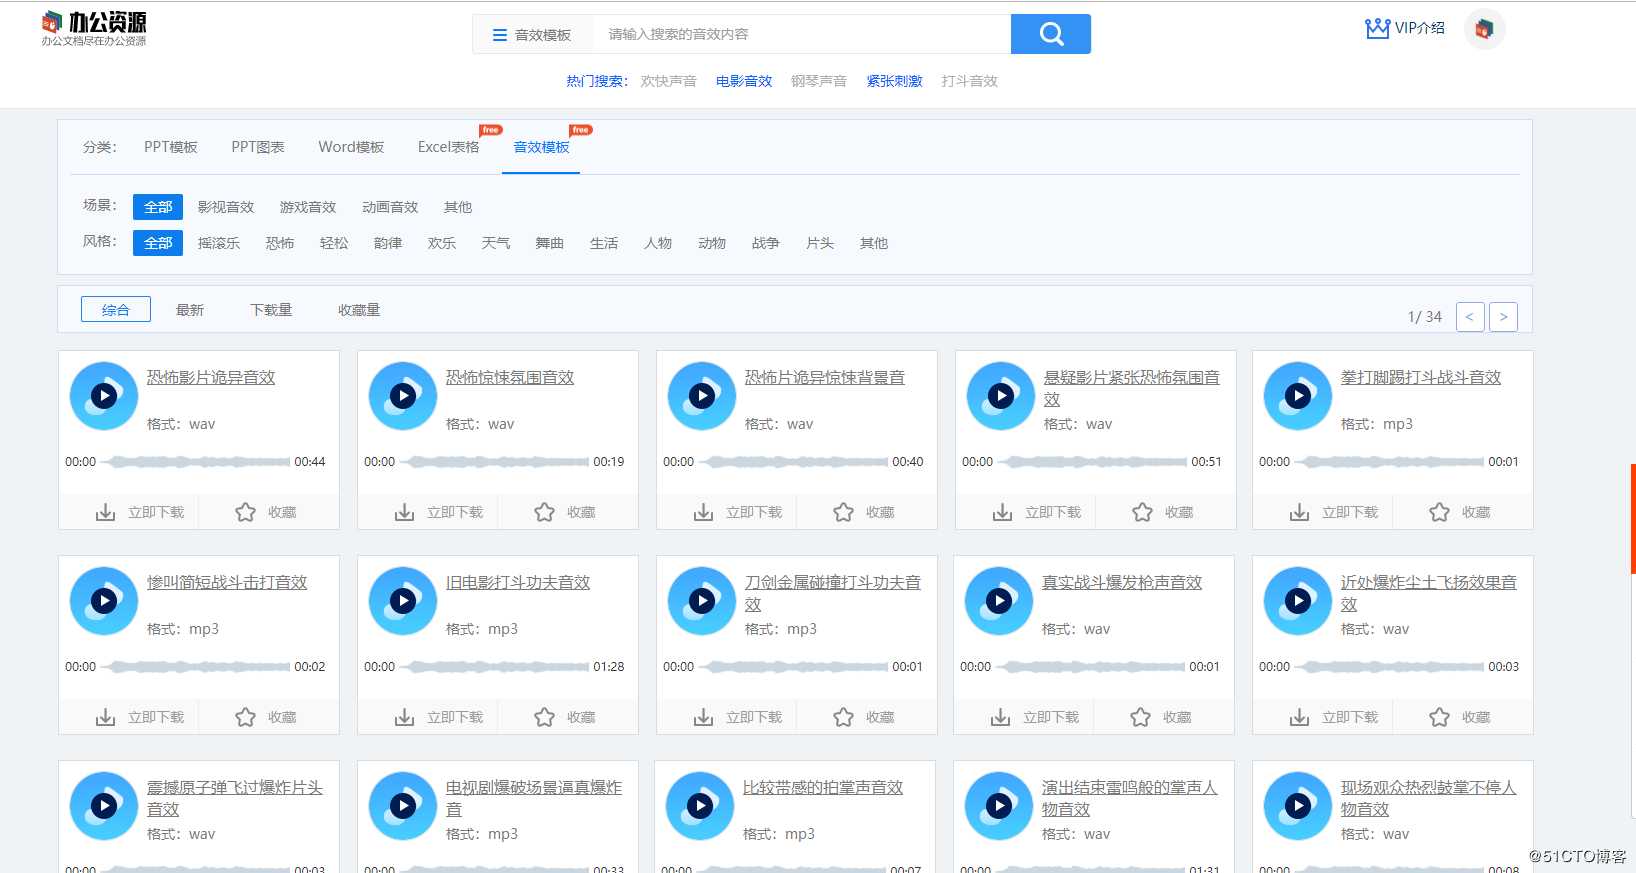Focus the sound effect search input field
1636x873 pixels.
click(802, 34)
